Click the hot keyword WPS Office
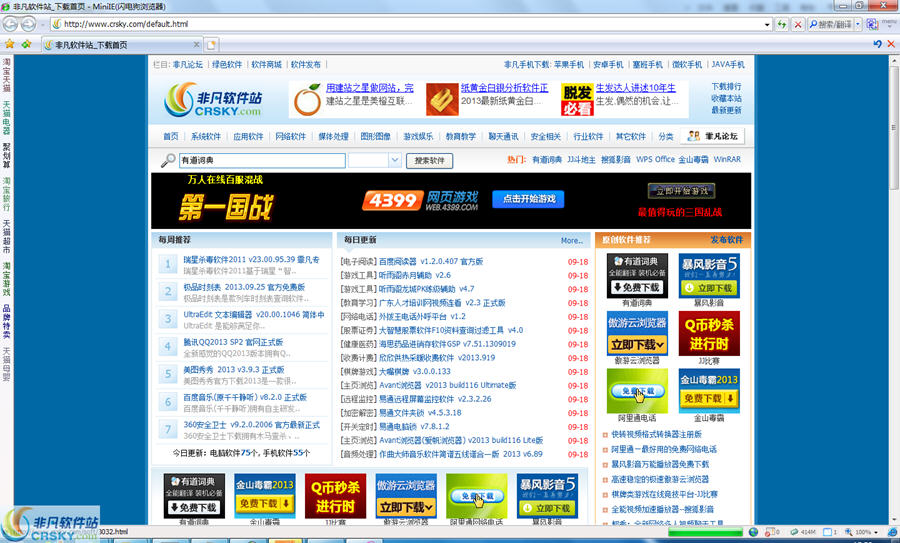Screen dimensions: 900x543 coord(655,160)
